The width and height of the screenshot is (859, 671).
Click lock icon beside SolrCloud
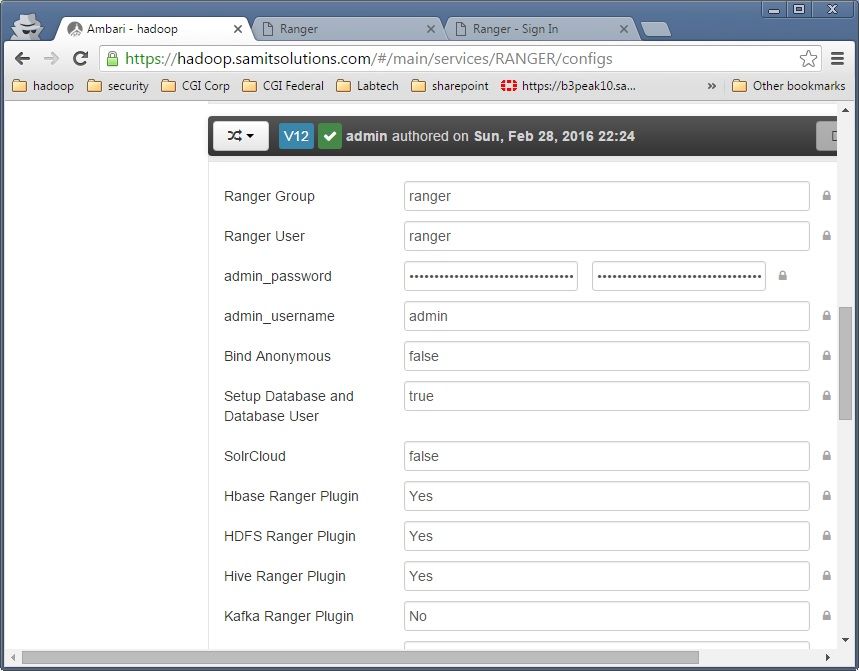pos(827,456)
